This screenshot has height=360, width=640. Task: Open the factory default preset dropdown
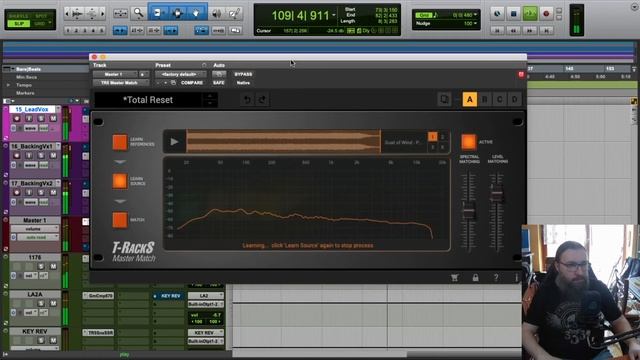tap(180, 74)
